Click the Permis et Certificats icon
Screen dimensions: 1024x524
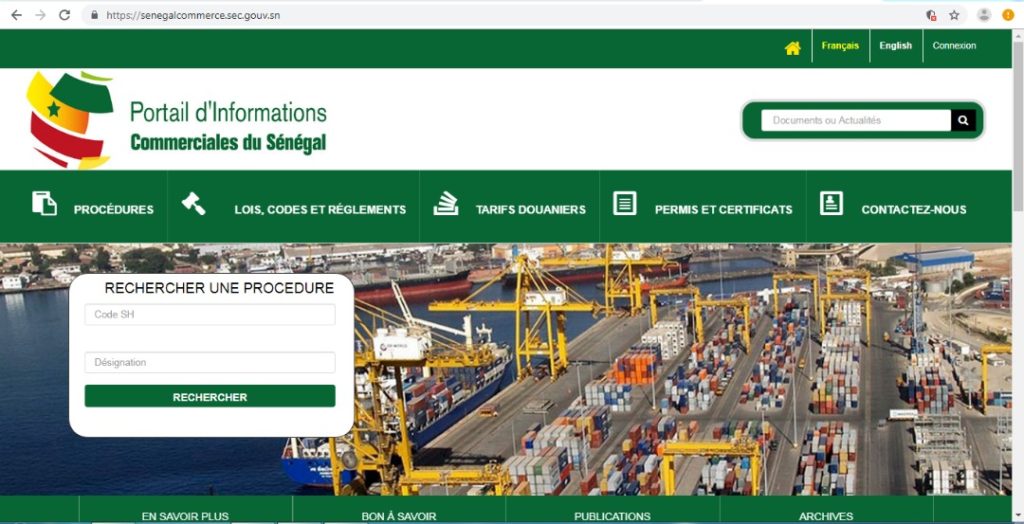pyautogui.click(x=624, y=203)
